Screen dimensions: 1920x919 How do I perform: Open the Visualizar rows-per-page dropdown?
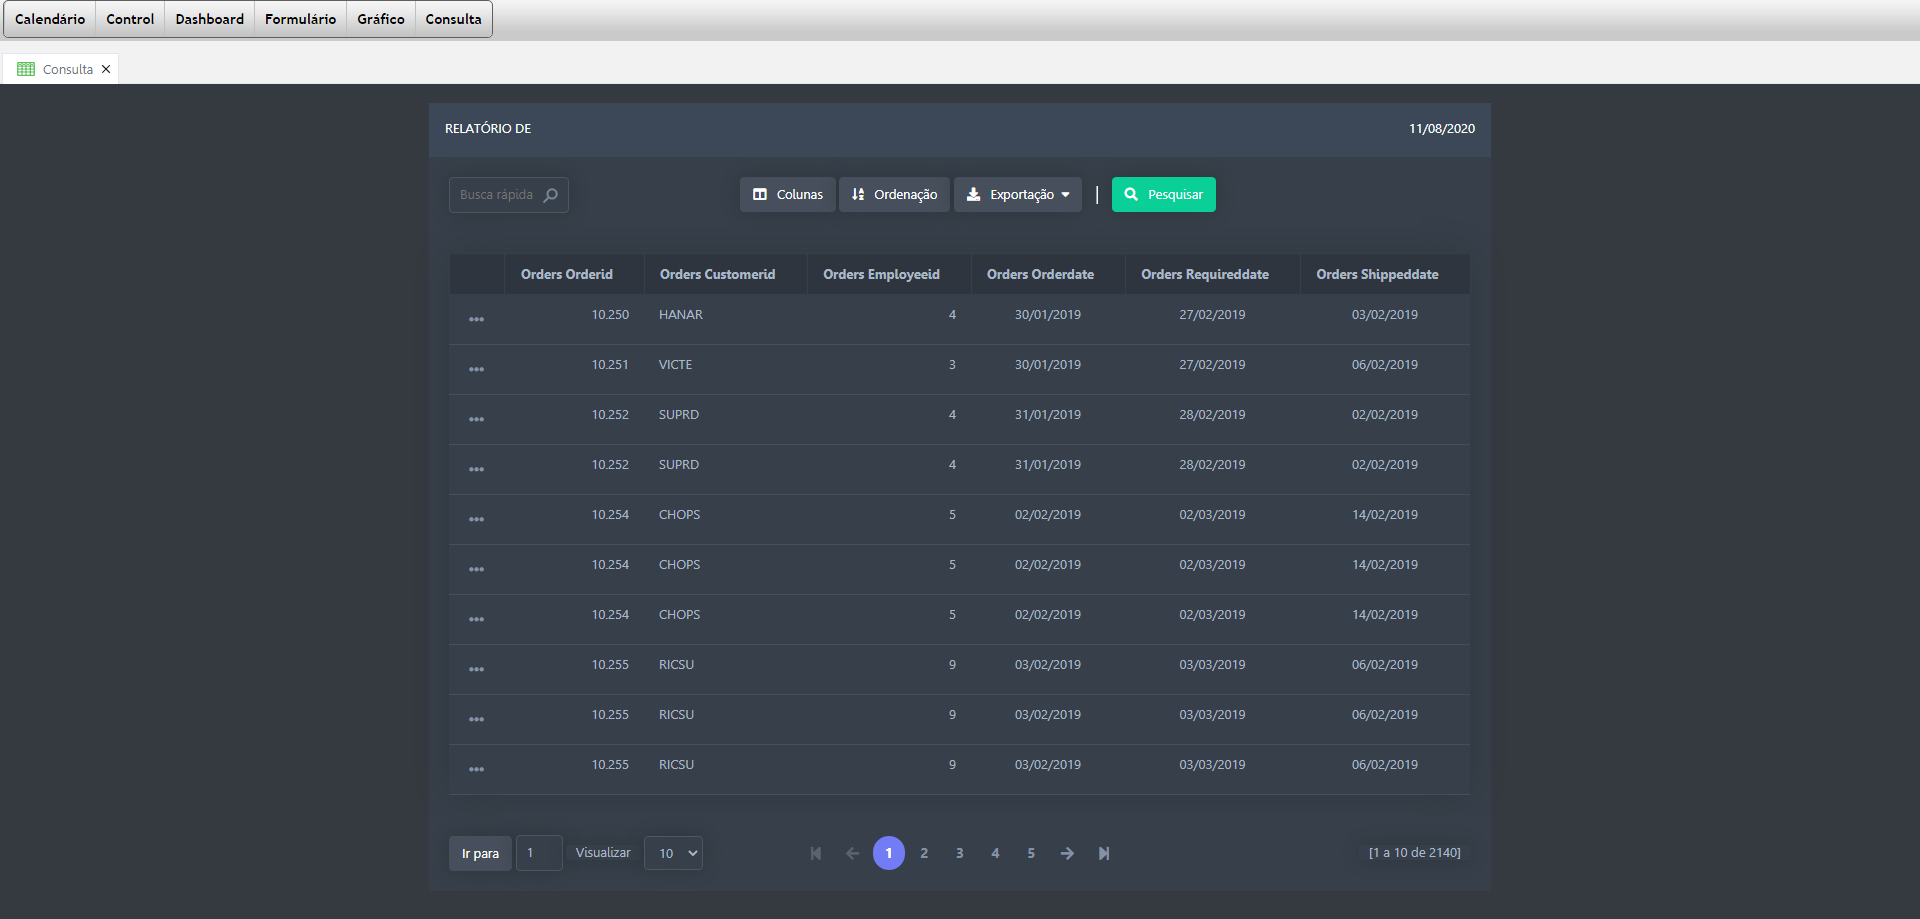(x=673, y=853)
